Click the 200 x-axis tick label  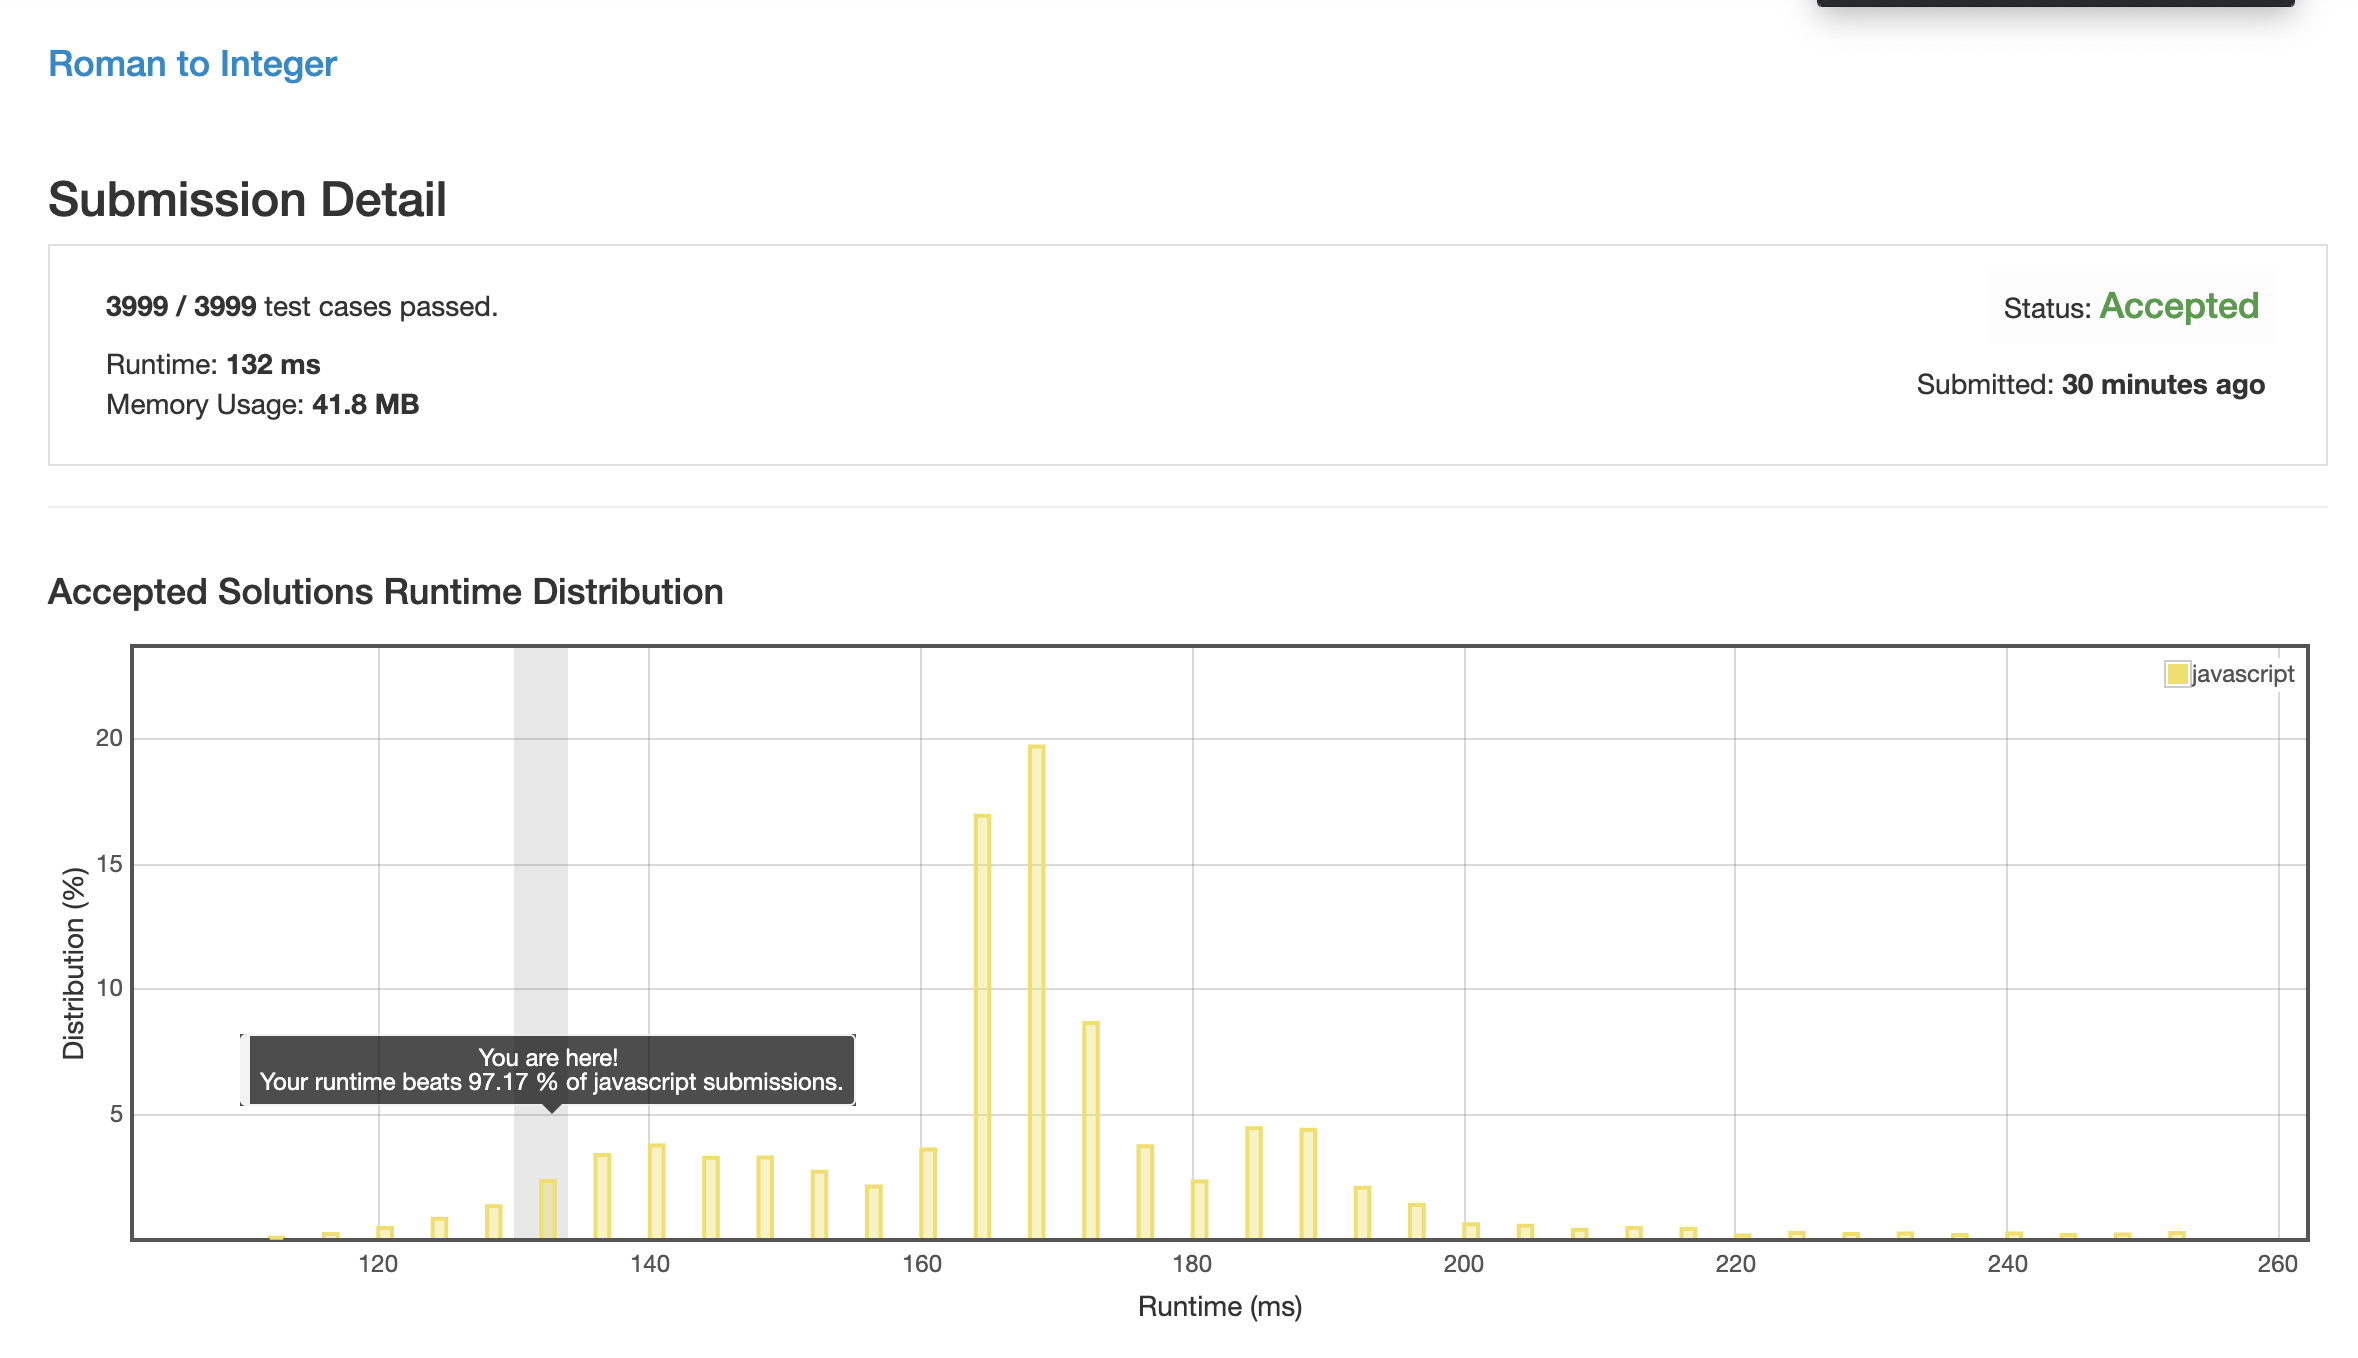point(1464,1264)
